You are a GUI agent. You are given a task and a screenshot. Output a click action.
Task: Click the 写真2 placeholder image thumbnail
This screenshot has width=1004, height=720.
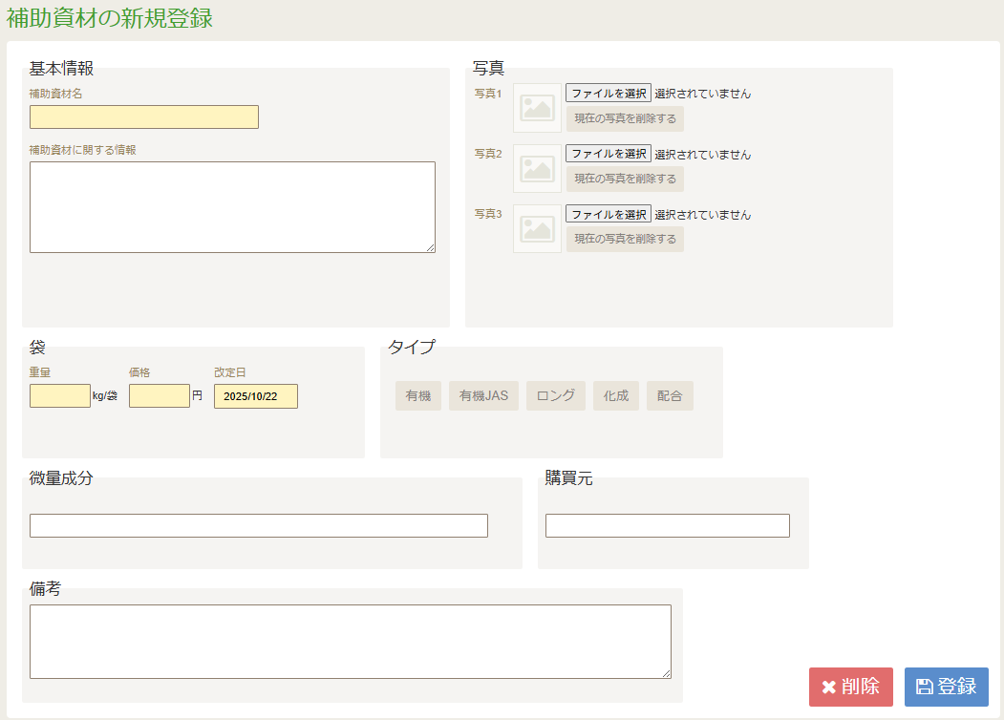coord(537,168)
